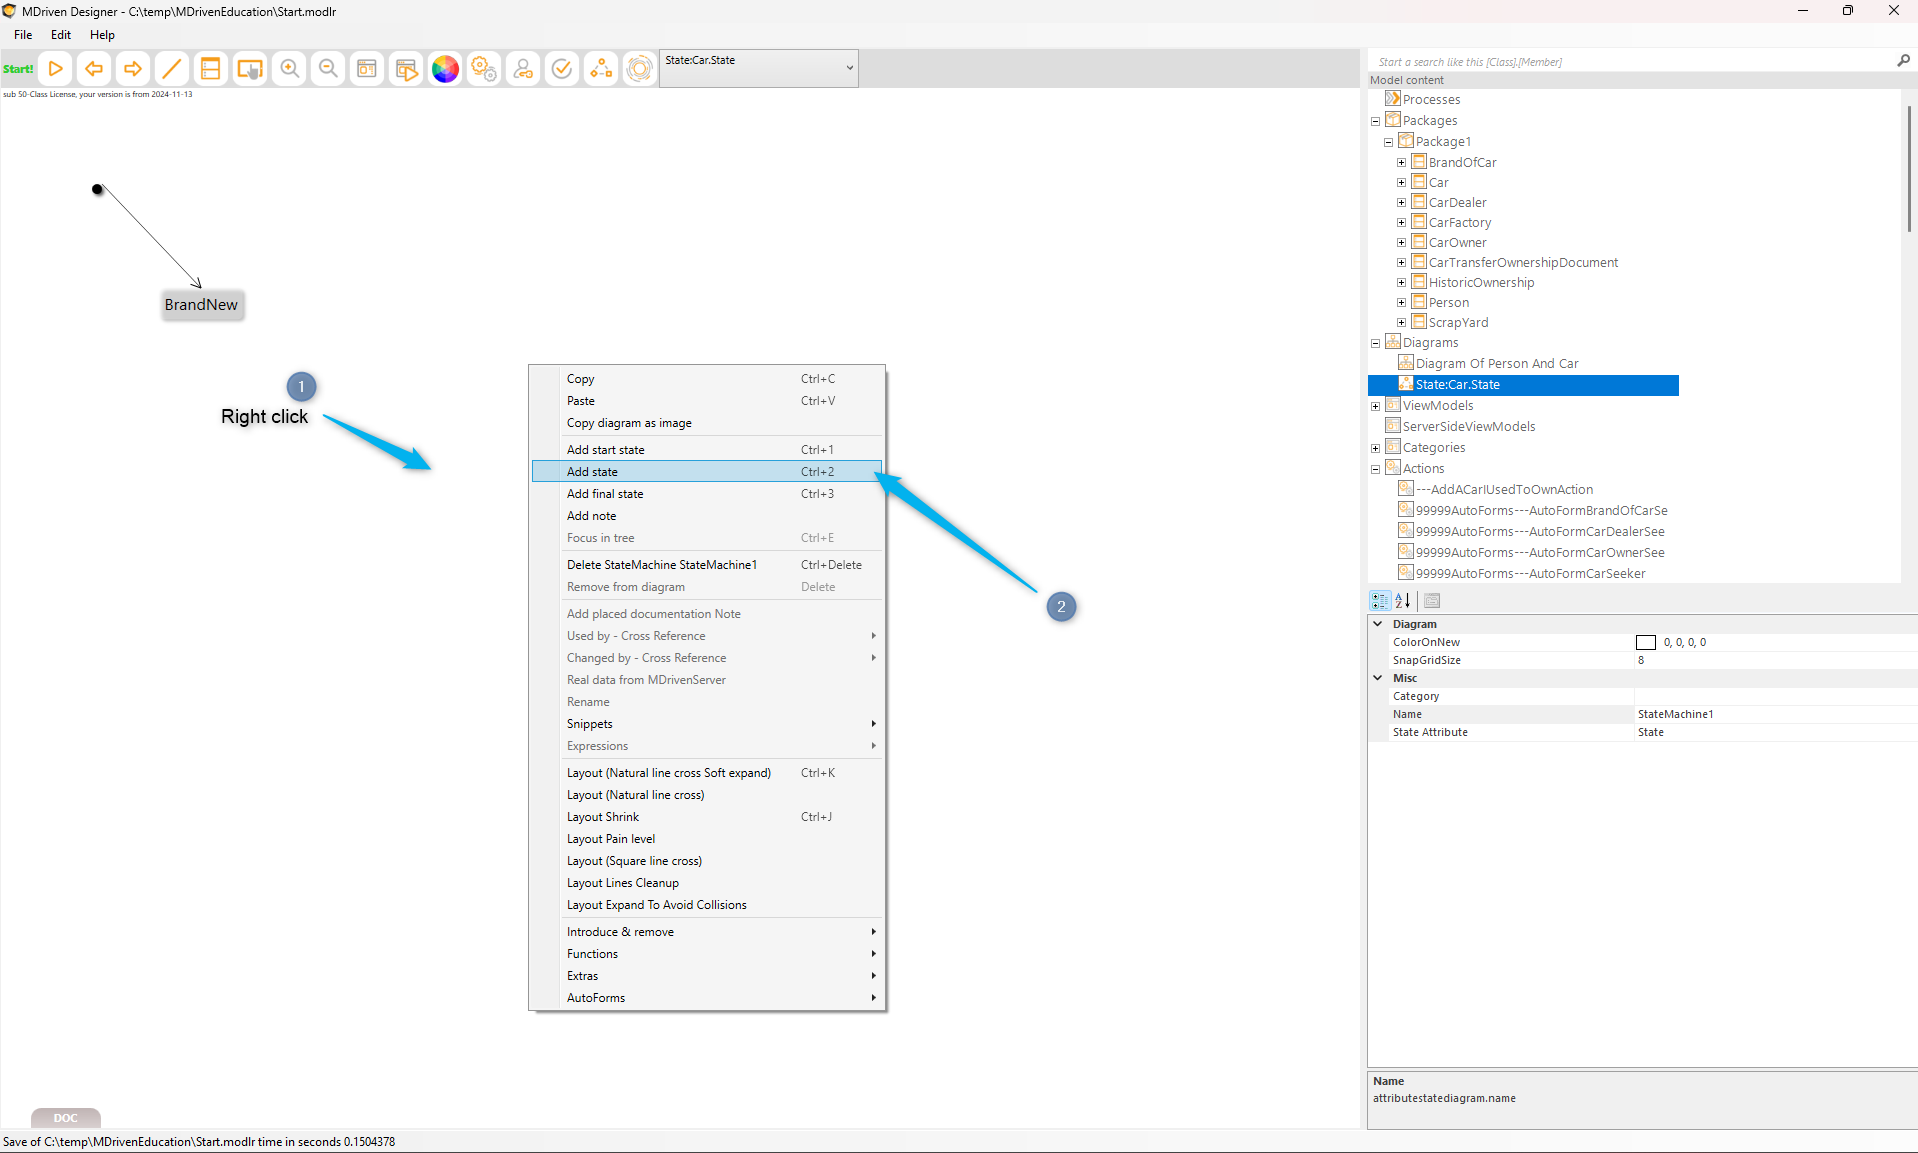Open the State:Car.State diagram dropdown

pos(849,68)
